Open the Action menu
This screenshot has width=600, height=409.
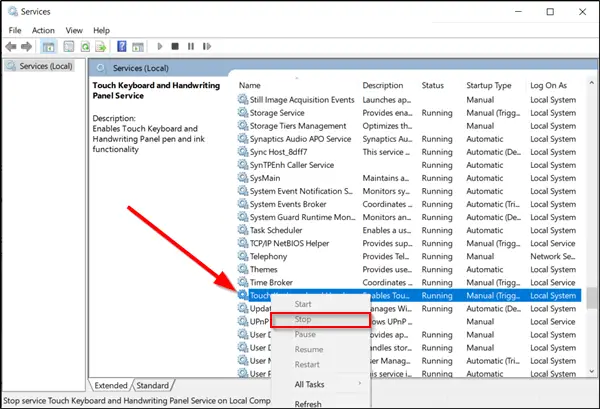pyautogui.click(x=43, y=30)
